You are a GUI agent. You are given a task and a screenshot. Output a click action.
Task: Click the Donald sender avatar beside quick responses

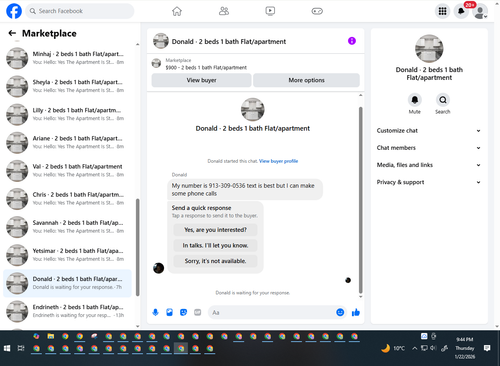(158, 268)
